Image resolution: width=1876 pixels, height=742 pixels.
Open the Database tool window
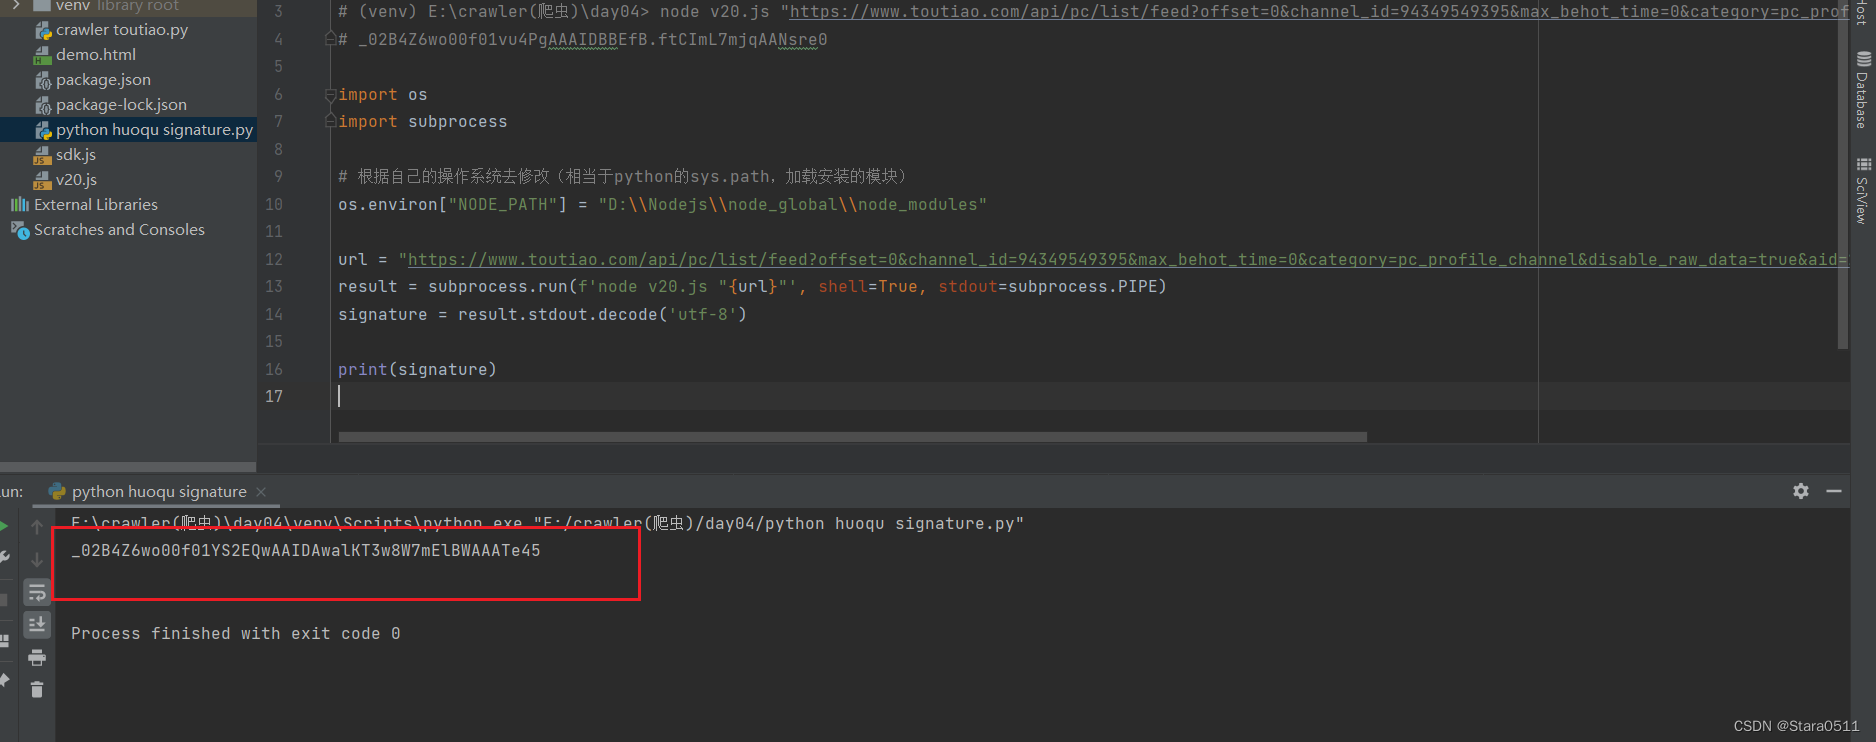(x=1863, y=90)
